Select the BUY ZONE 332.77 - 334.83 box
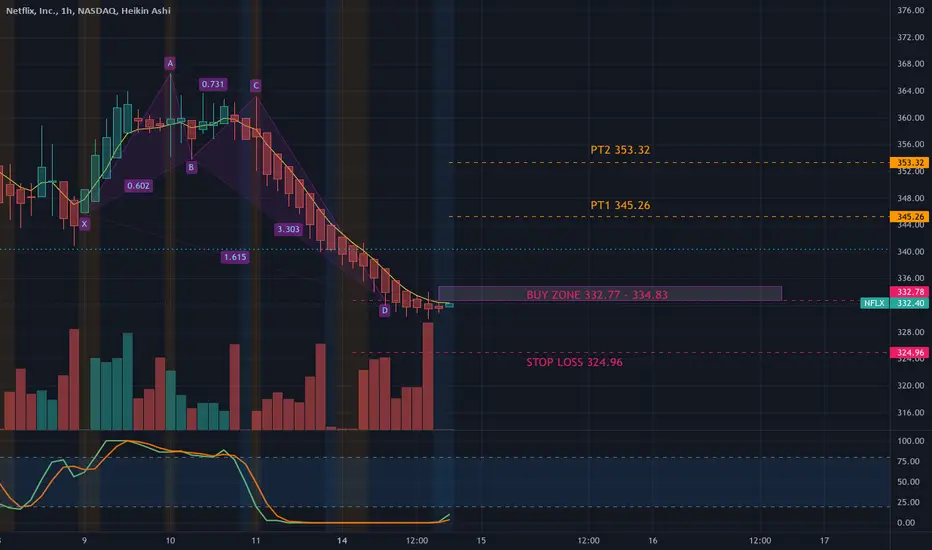 point(610,294)
